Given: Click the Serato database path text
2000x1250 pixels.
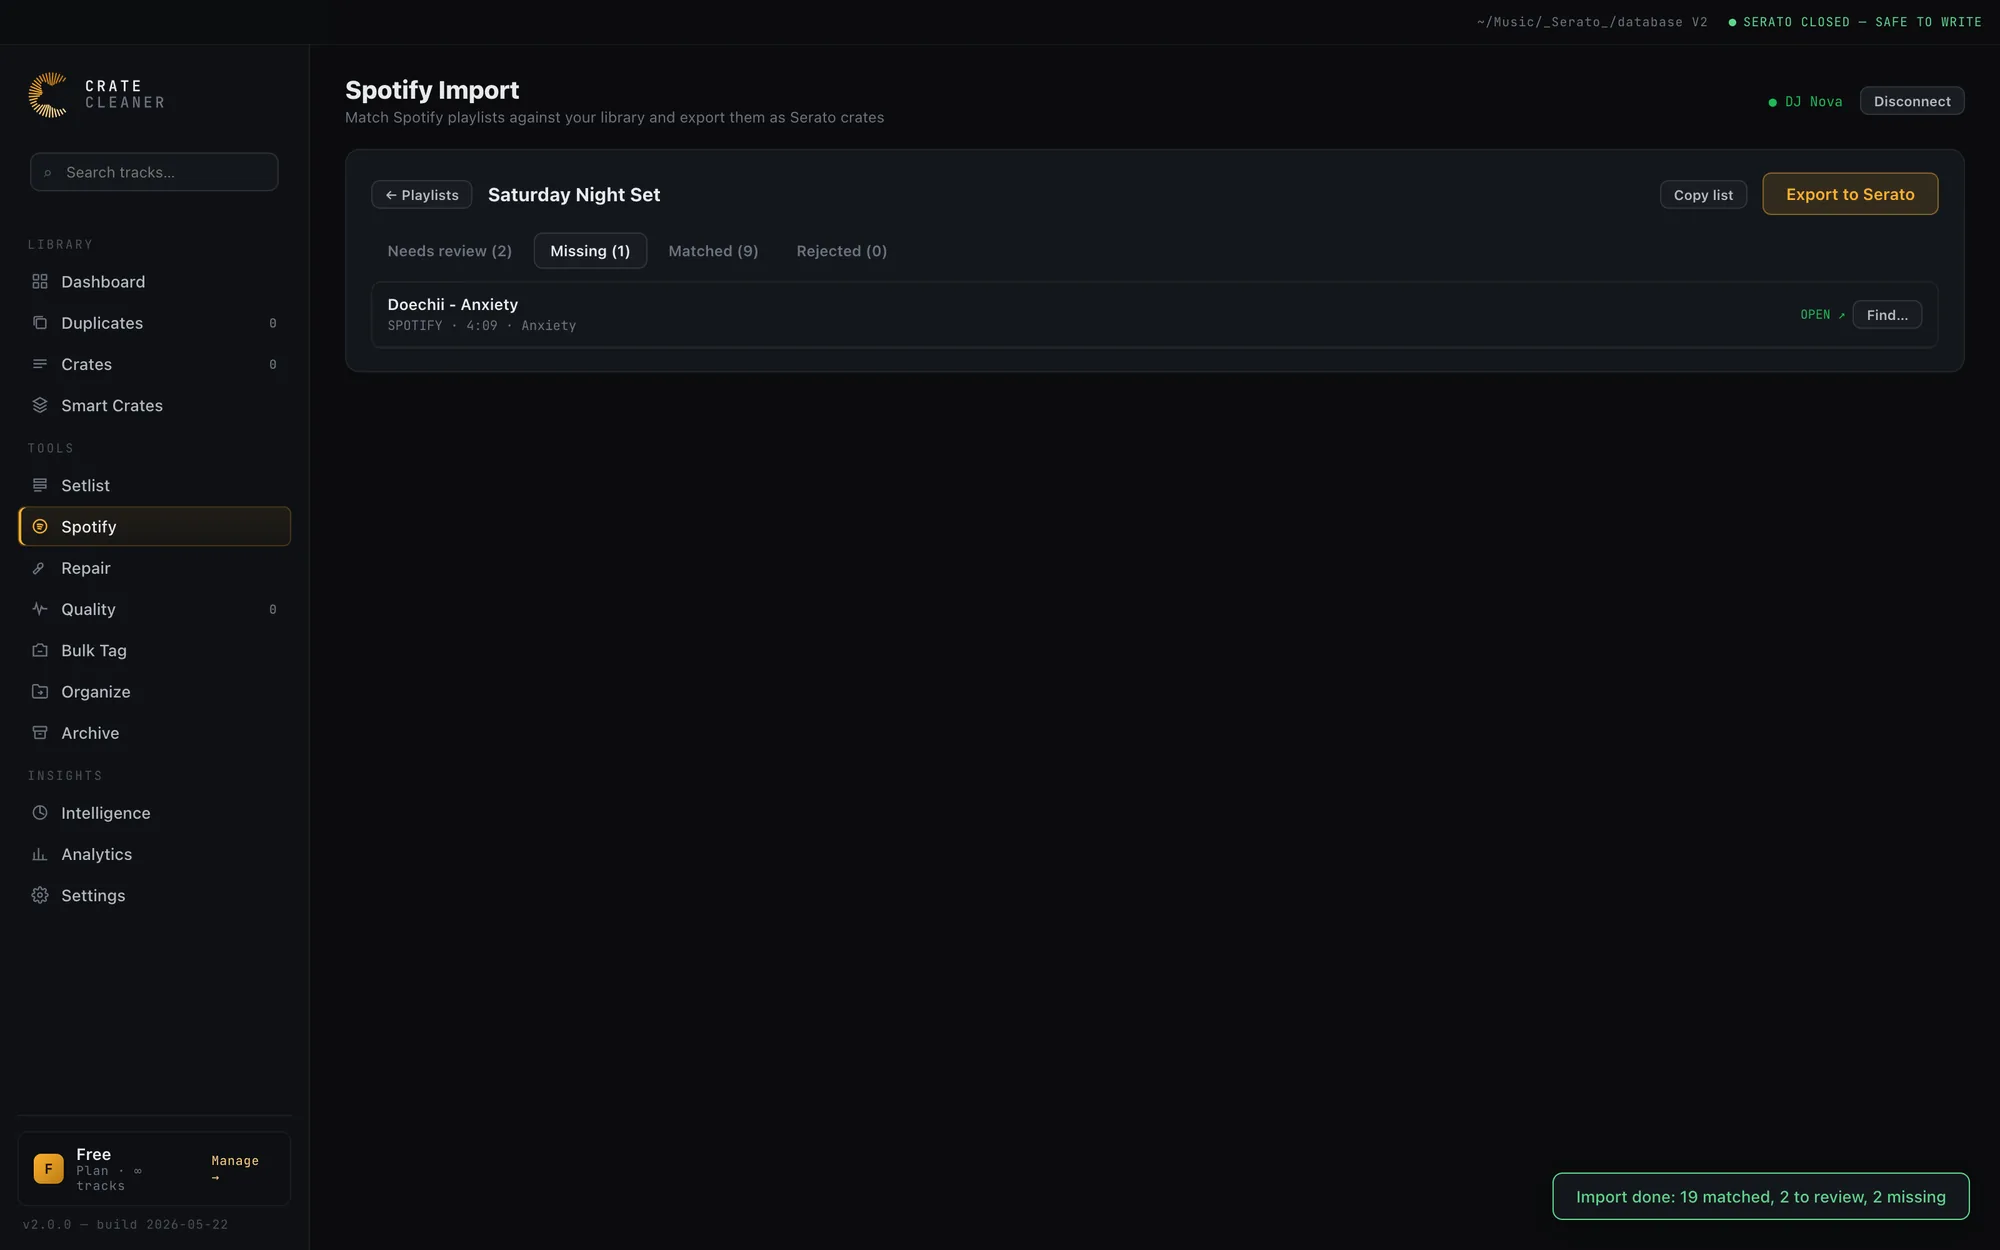Looking at the screenshot, I should (1592, 22).
